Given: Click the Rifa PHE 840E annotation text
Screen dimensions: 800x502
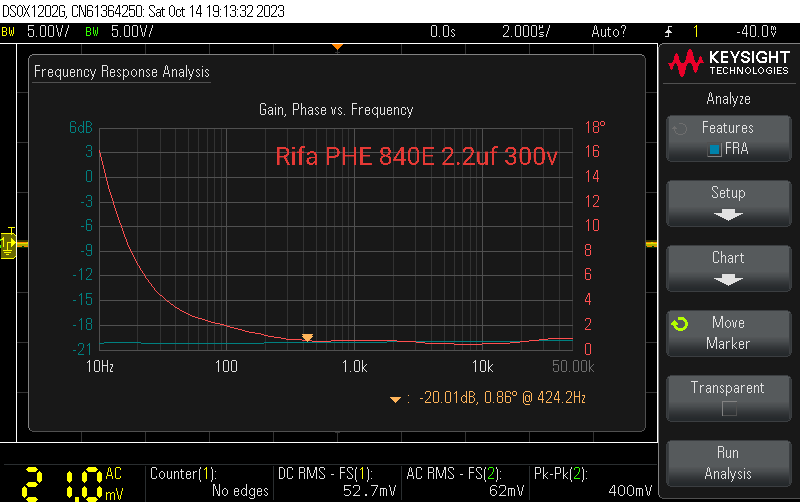Looking at the screenshot, I should click(x=416, y=156).
